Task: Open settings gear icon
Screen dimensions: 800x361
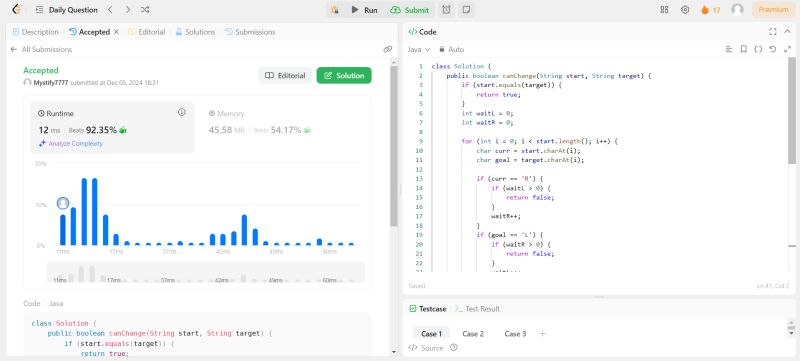Action: point(685,10)
